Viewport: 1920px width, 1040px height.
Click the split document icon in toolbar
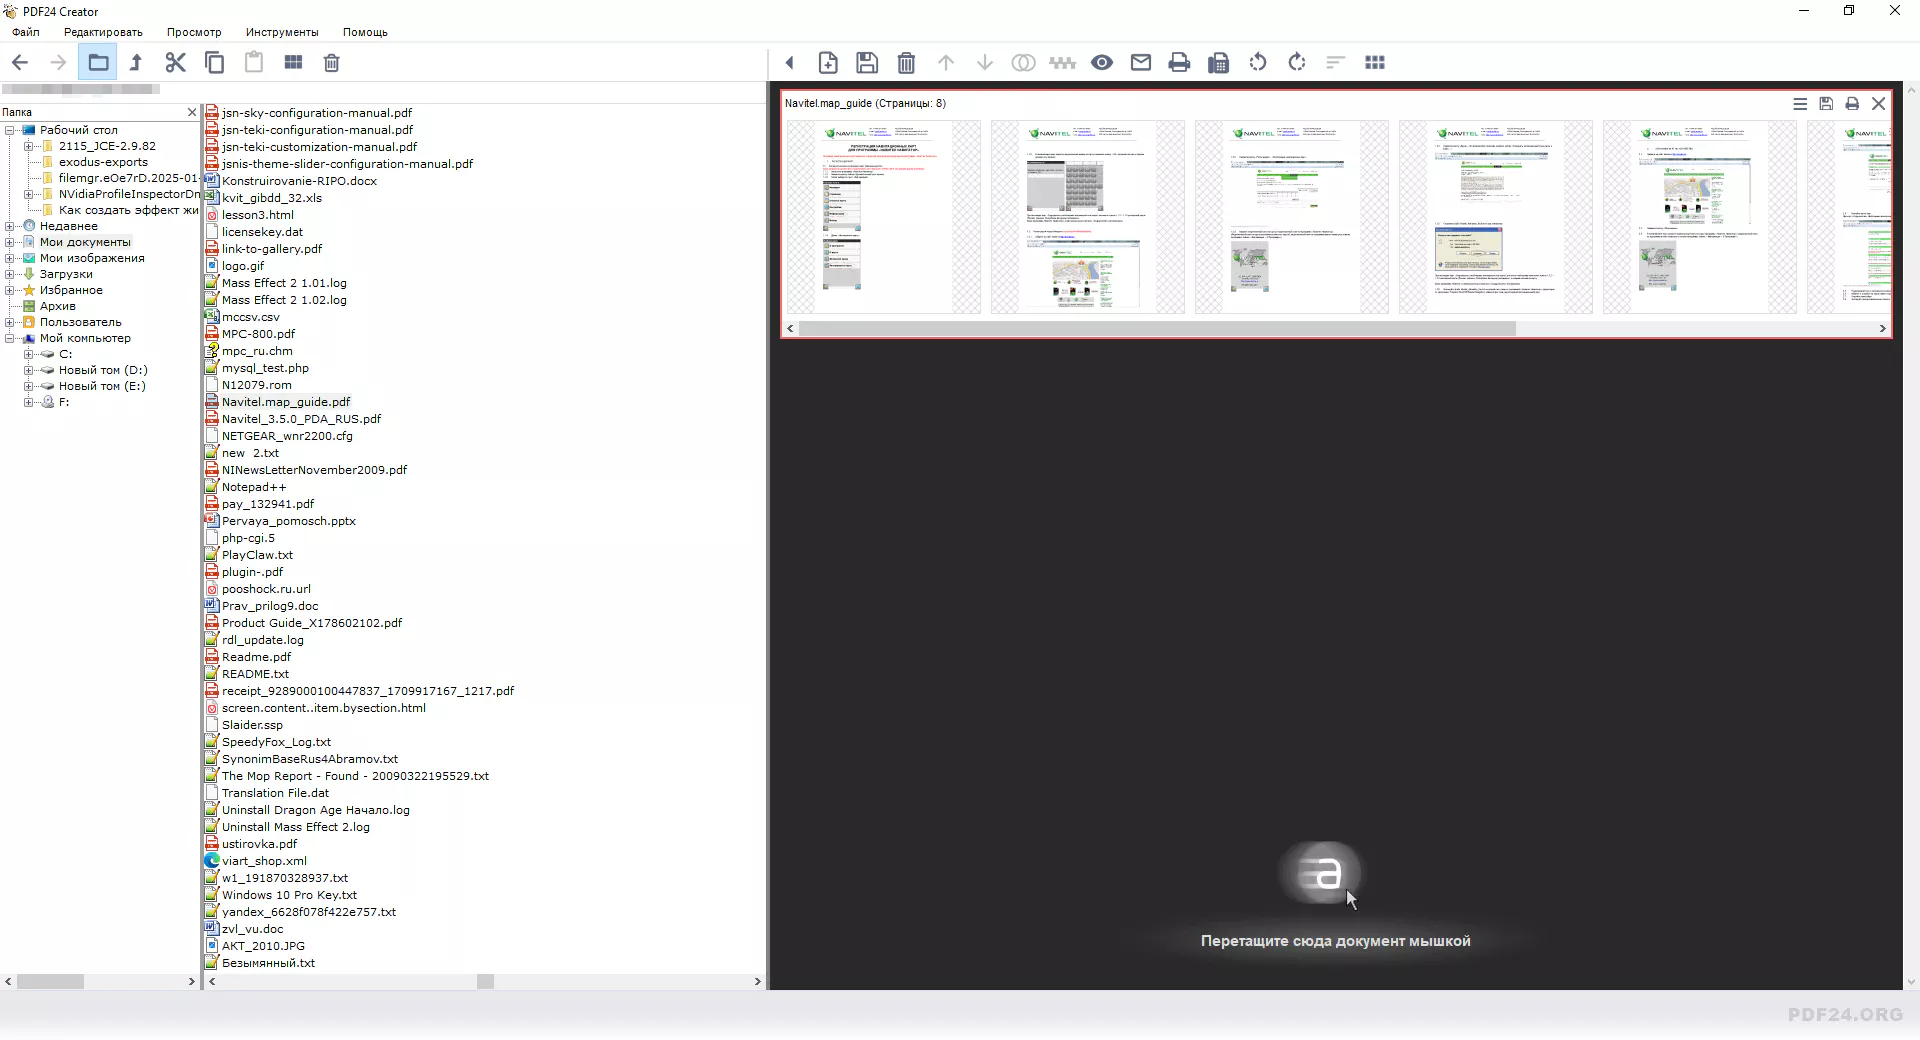(1062, 63)
